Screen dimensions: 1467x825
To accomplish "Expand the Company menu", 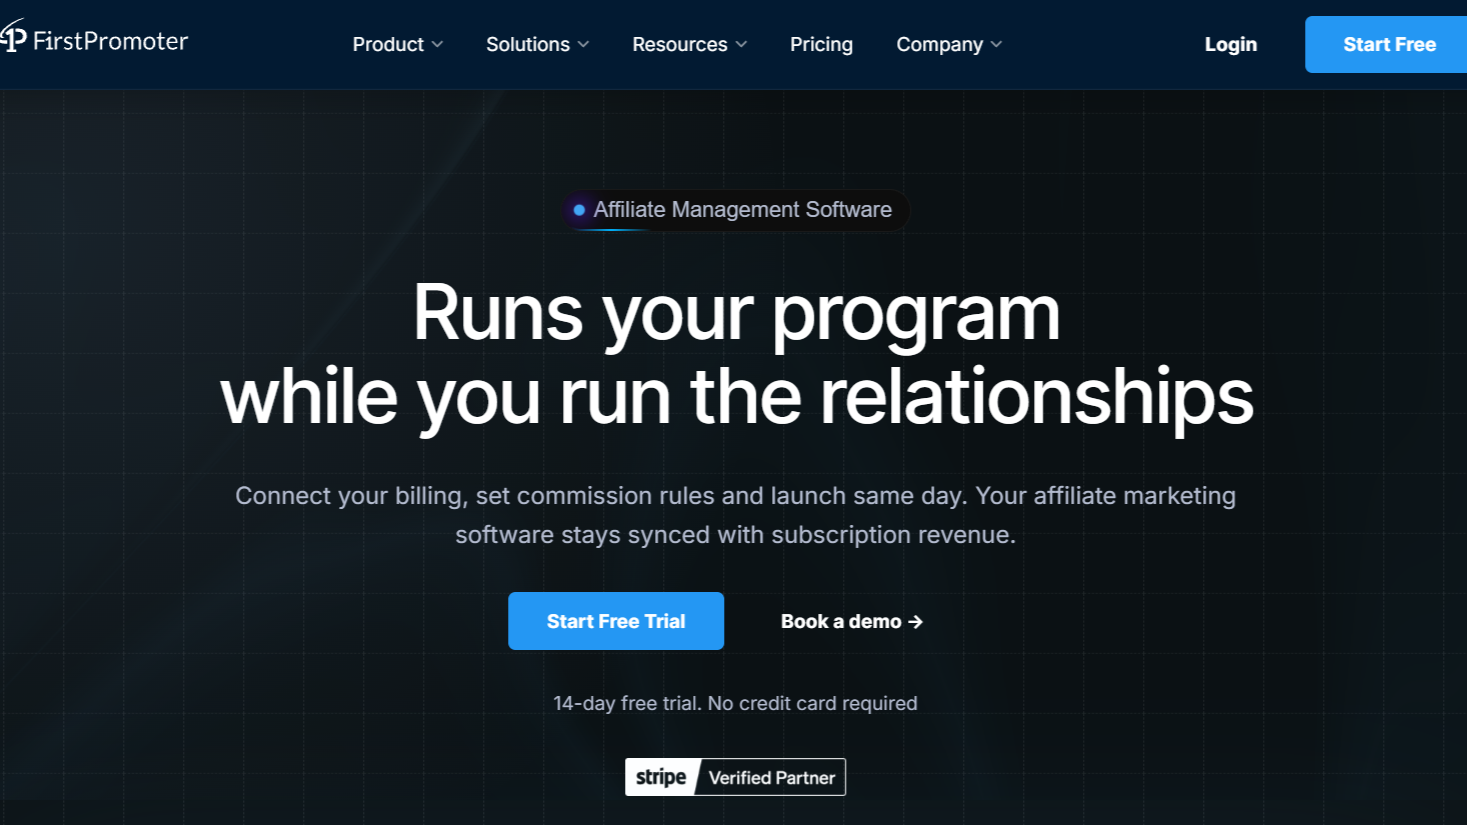I will pos(949,44).
